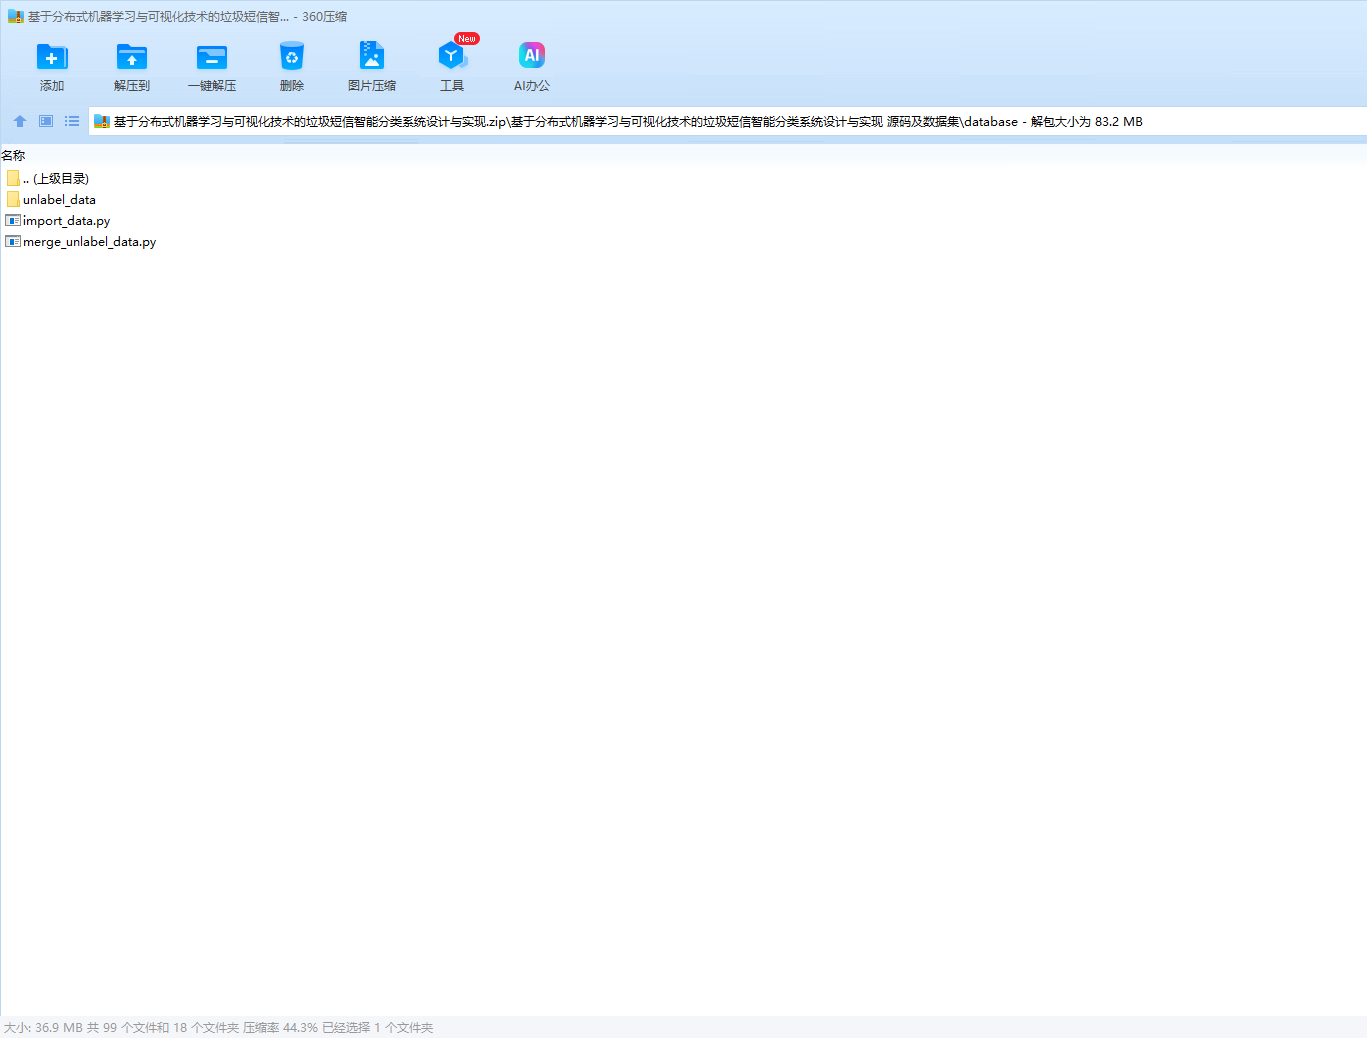Select the .. (上级目录) parent folder row
The image size is (1367, 1038).
click(47, 178)
